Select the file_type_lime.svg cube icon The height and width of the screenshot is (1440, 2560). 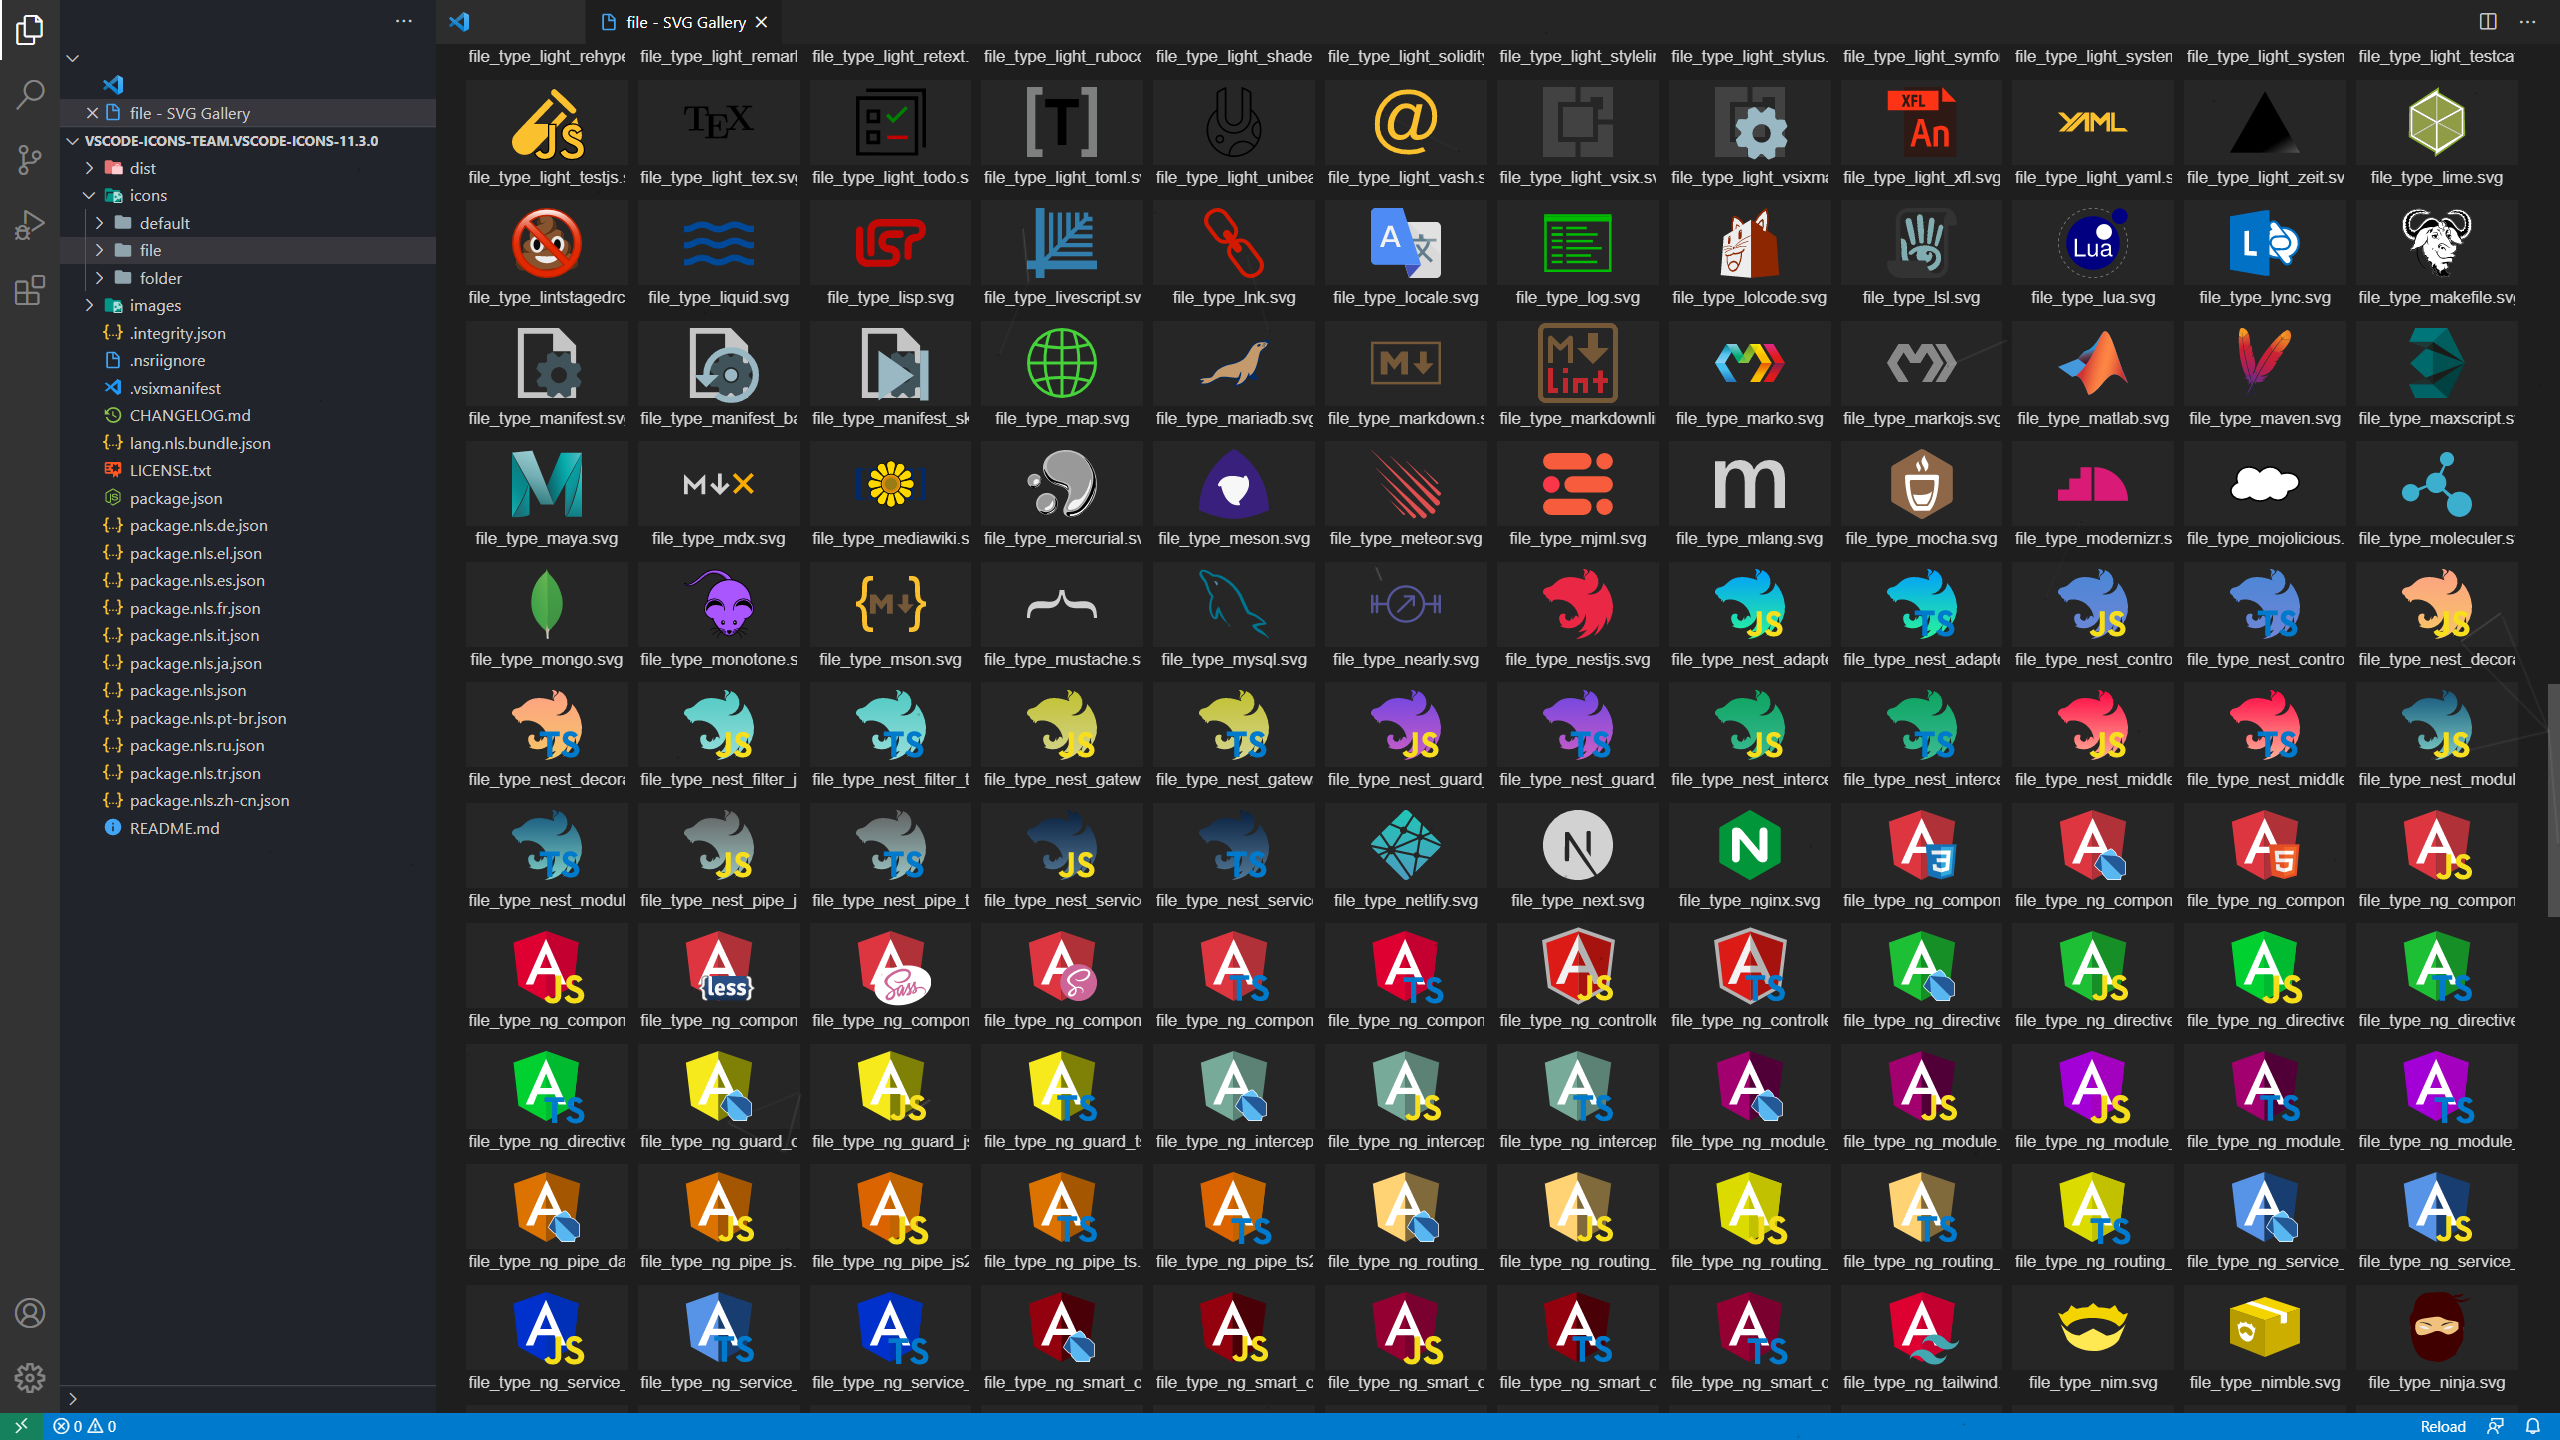(x=2437, y=122)
